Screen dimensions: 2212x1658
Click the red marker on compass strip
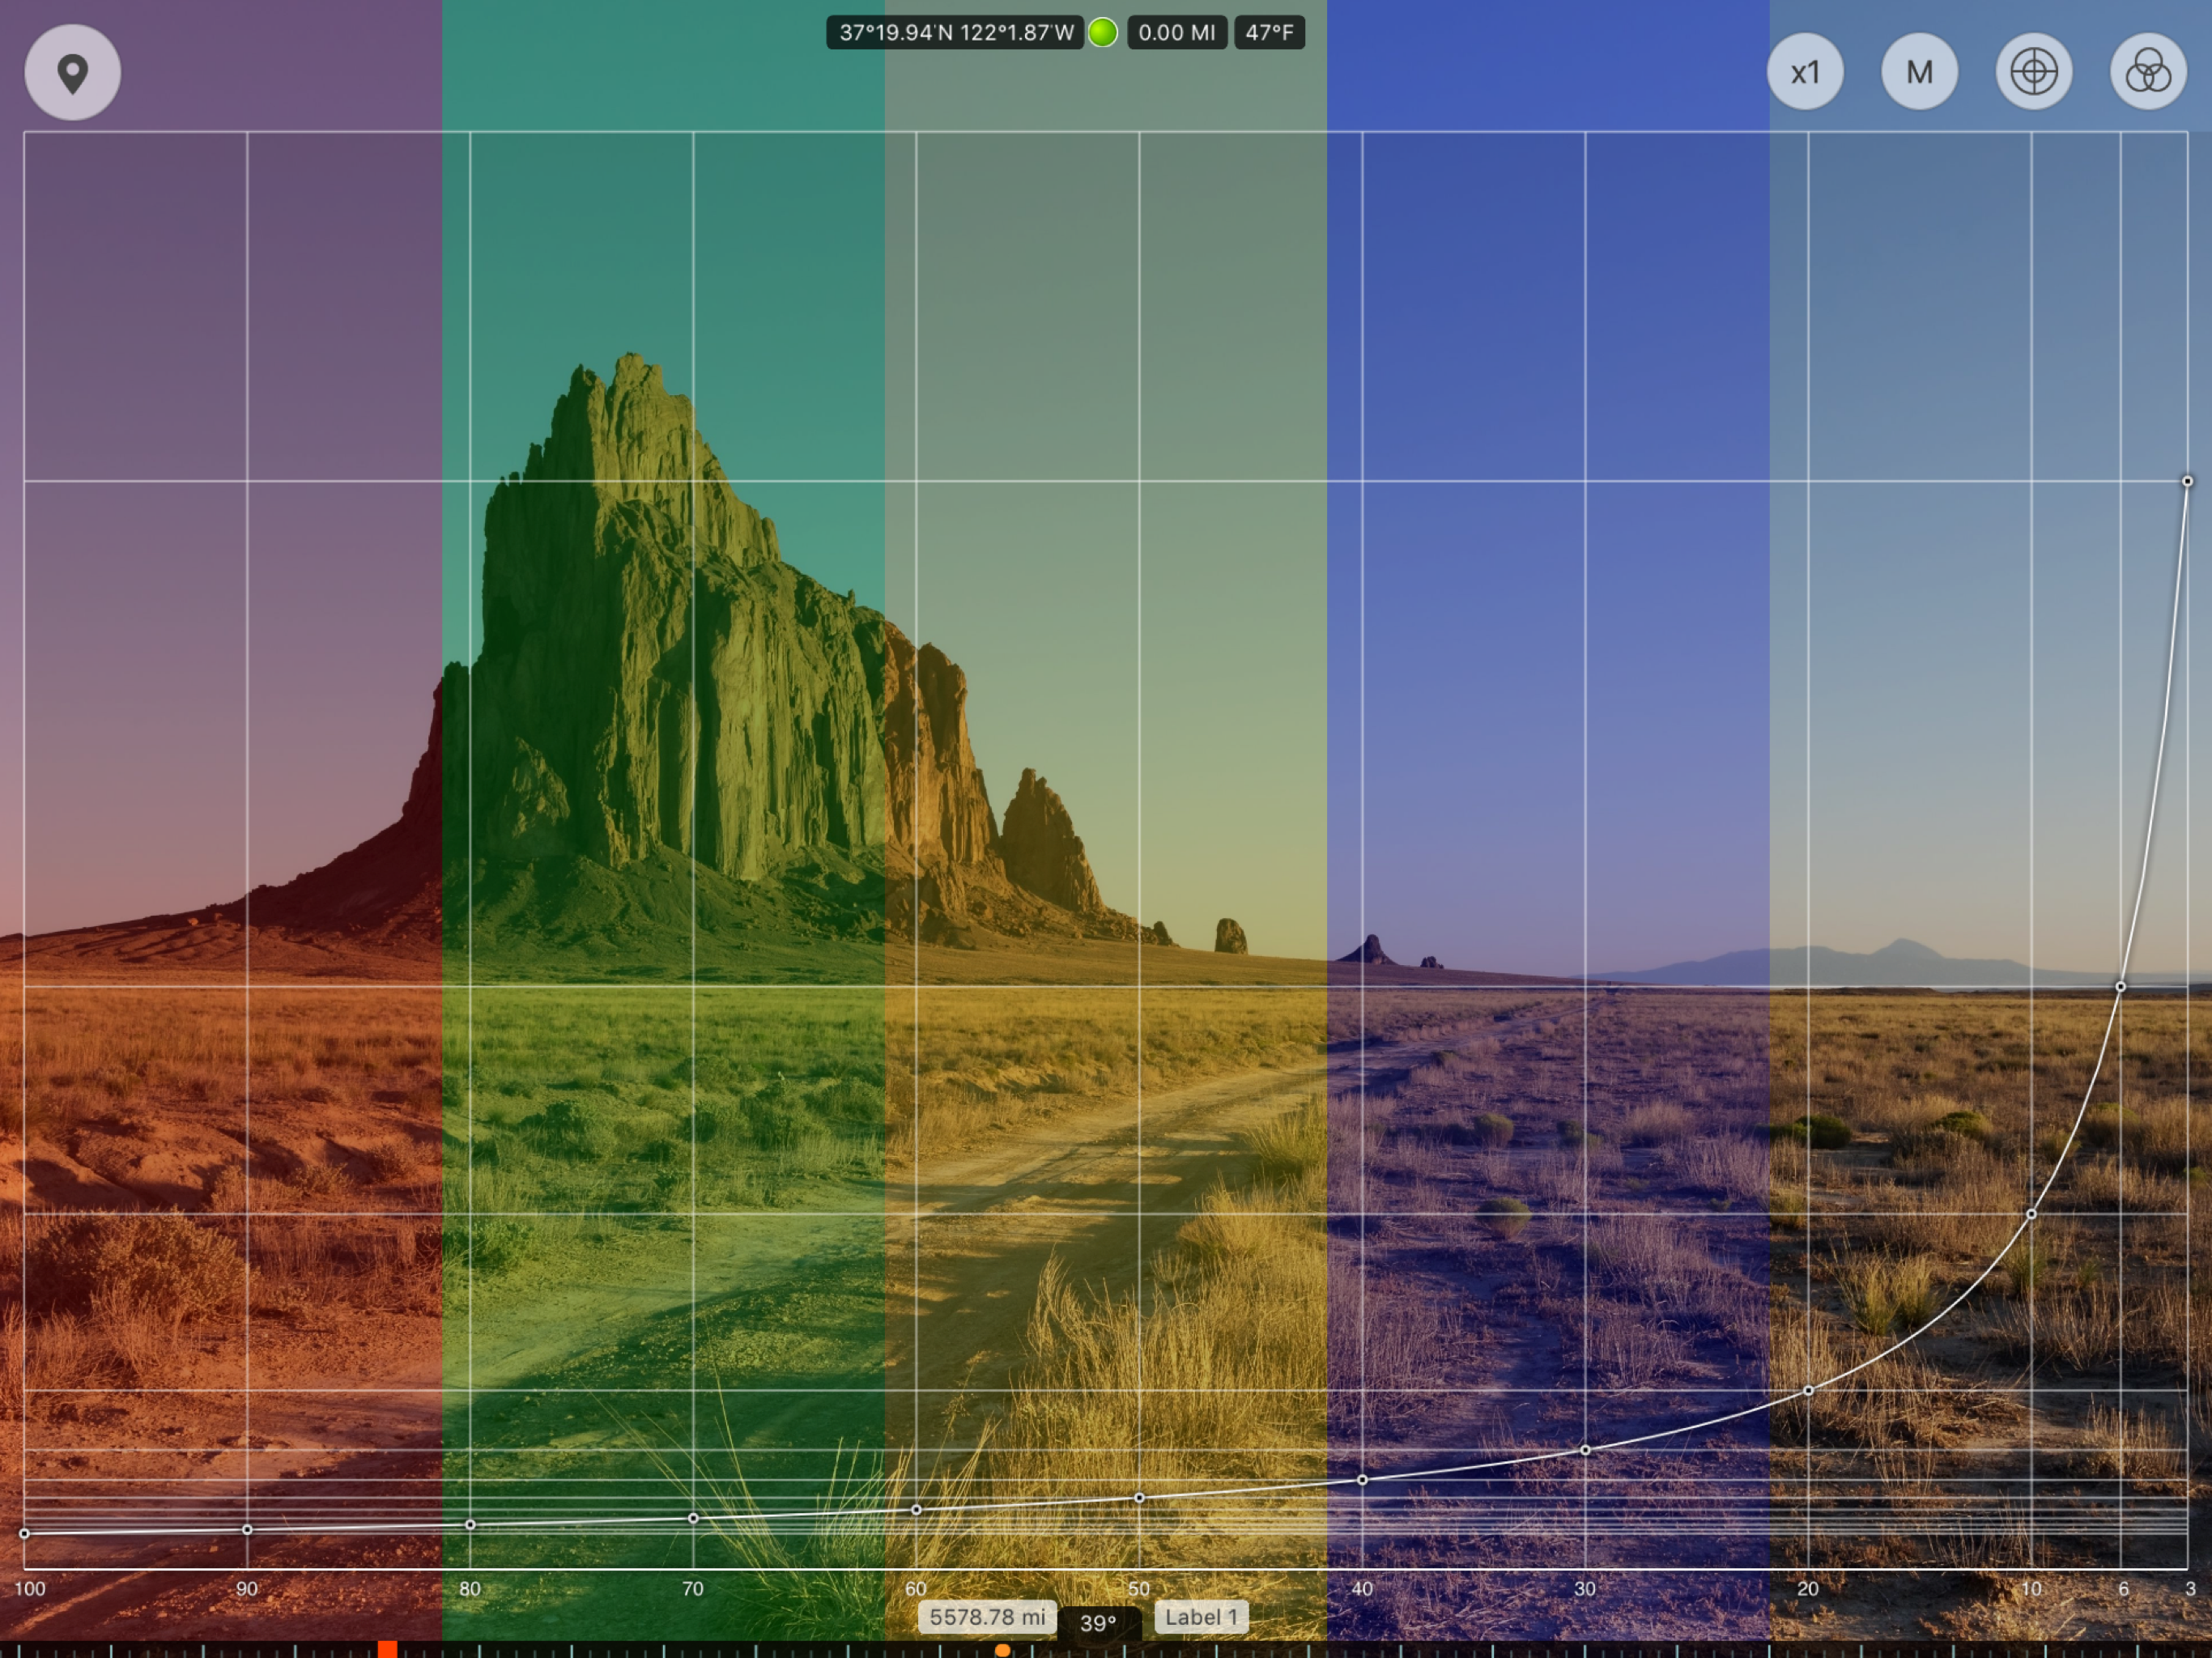tap(387, 1649)
